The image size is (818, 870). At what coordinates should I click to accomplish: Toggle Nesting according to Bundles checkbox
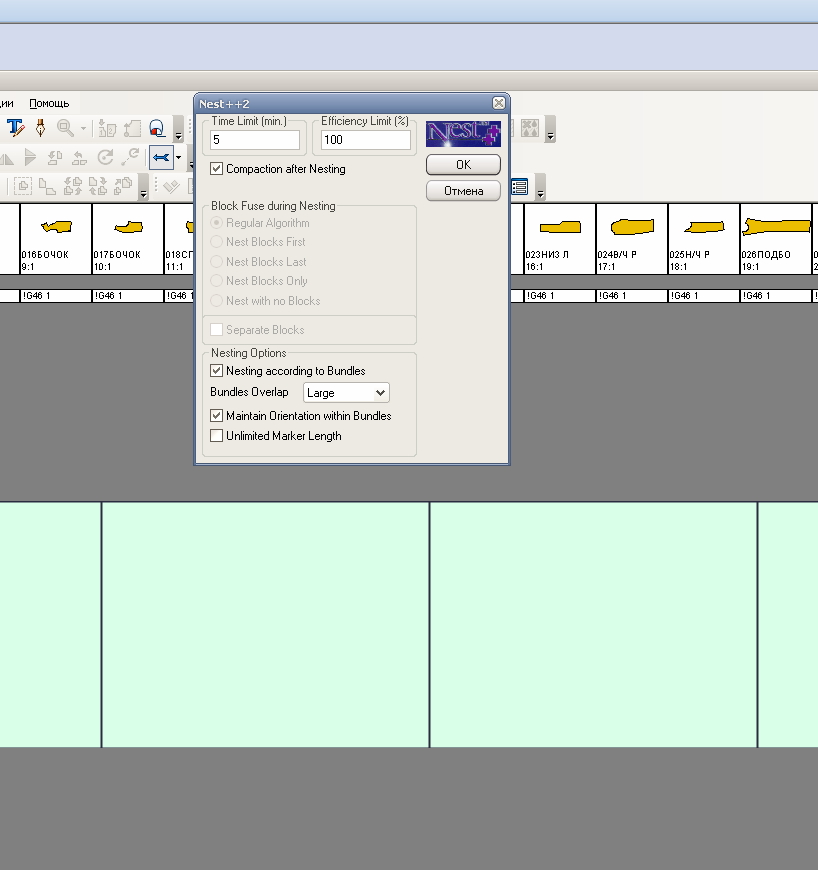click(x=216, y=371)
